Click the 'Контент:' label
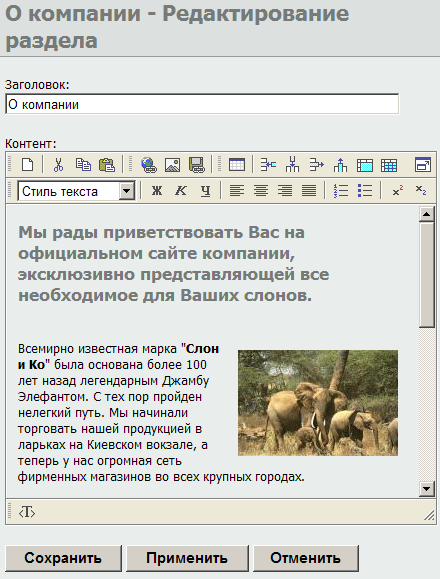 tap(31, 143)
